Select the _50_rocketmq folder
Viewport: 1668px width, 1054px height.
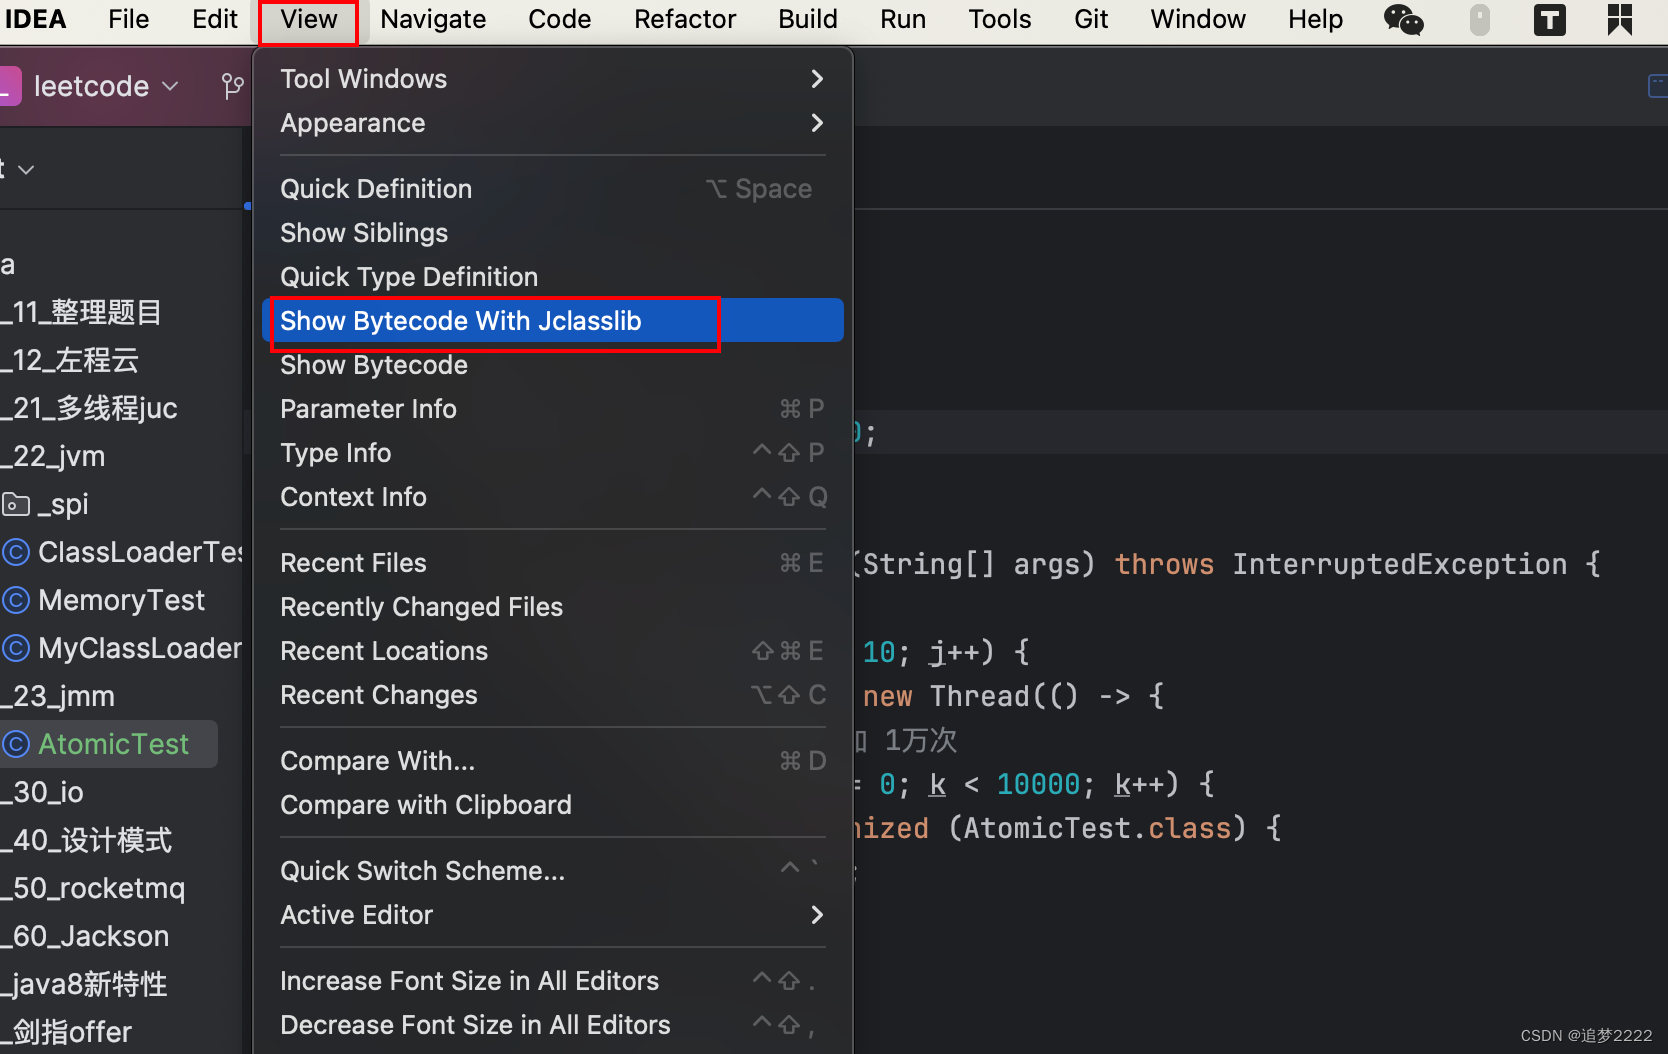pyautogui.click(x=93, y=888)
